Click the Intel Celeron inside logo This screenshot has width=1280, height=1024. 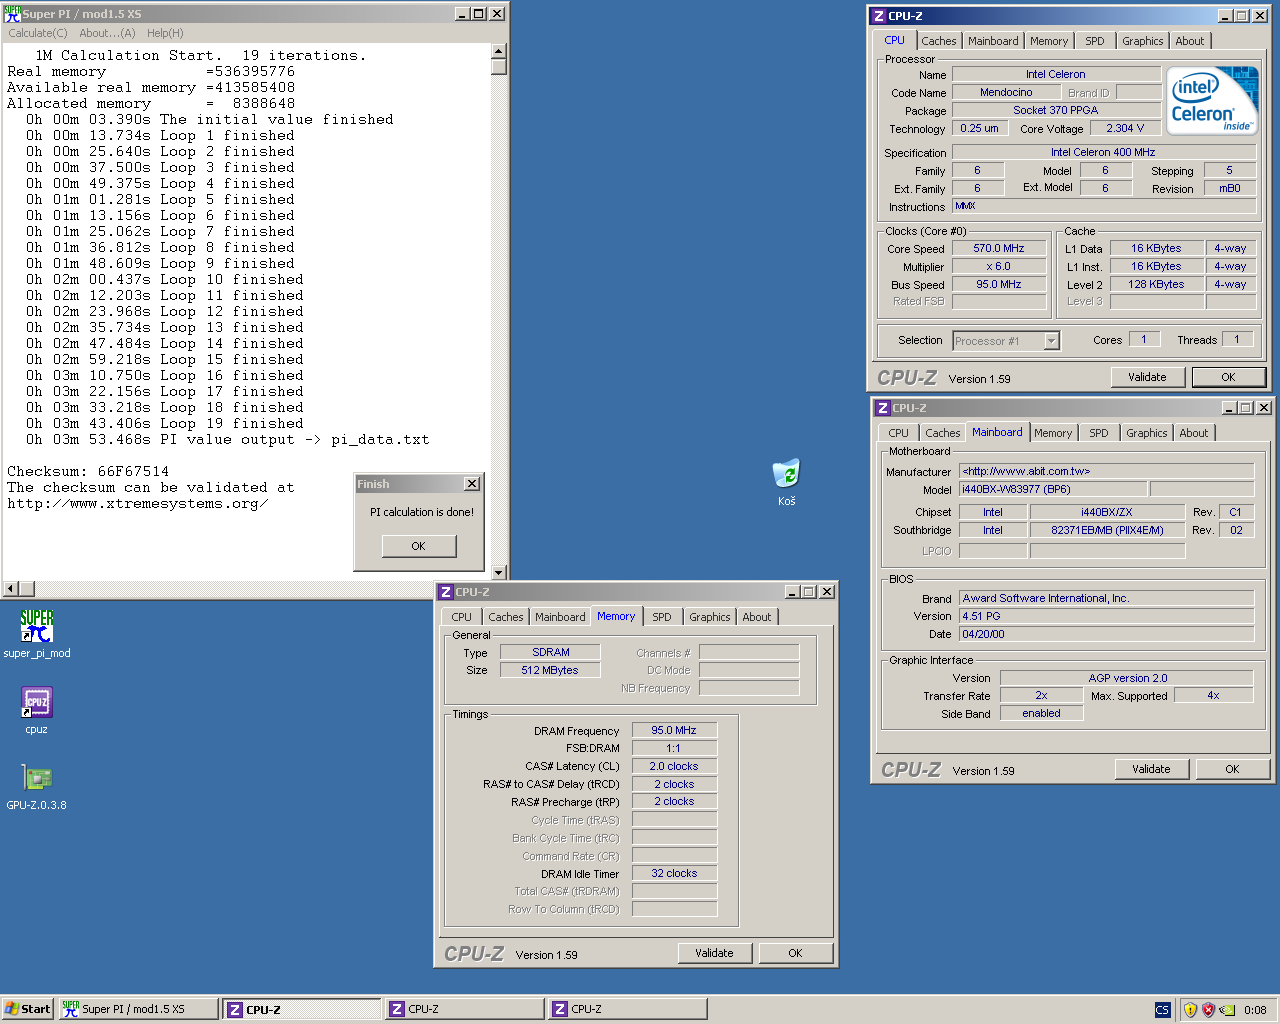click(1212, 101)
